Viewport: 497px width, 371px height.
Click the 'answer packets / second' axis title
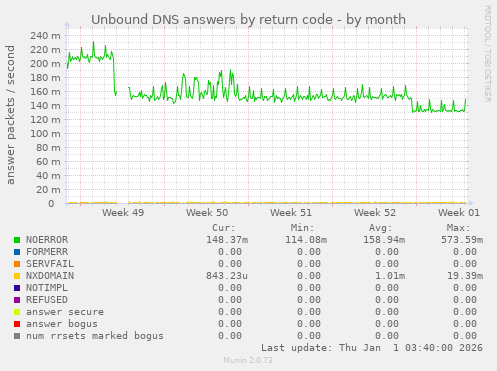[11, 115]
